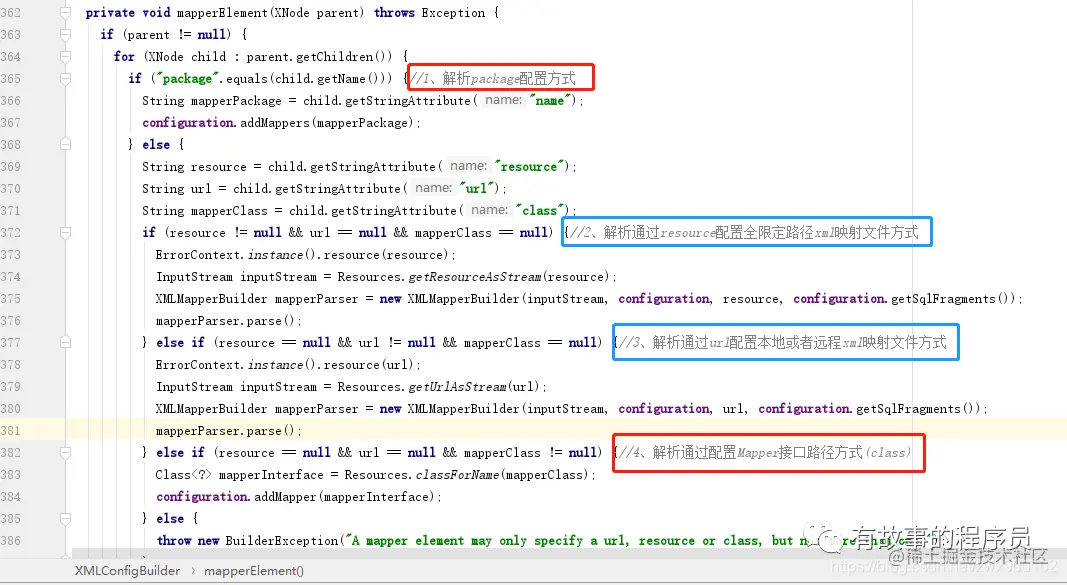Click the "resource" string literal on line 369
Image resolution: width=1067 pixels, height=585 pixels.
(x=529, y=167)
